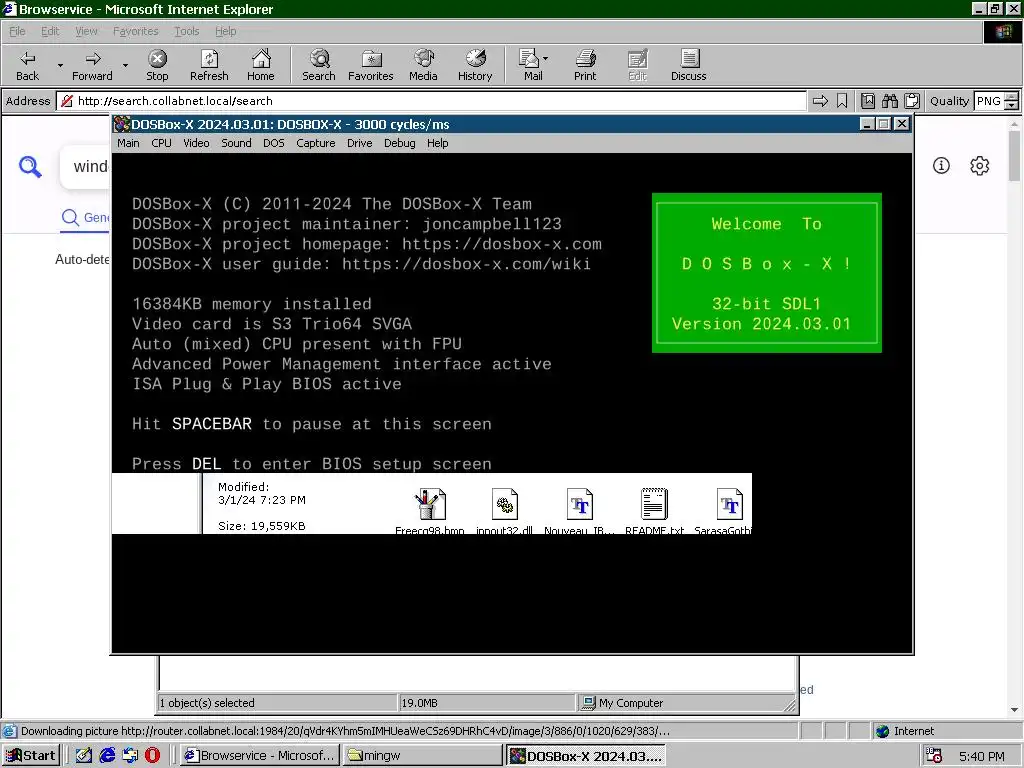The width and height of the screenshot is (1024, 768).
Task: Open the Debug menu in DOSBox-X
Action: [399, 143]
